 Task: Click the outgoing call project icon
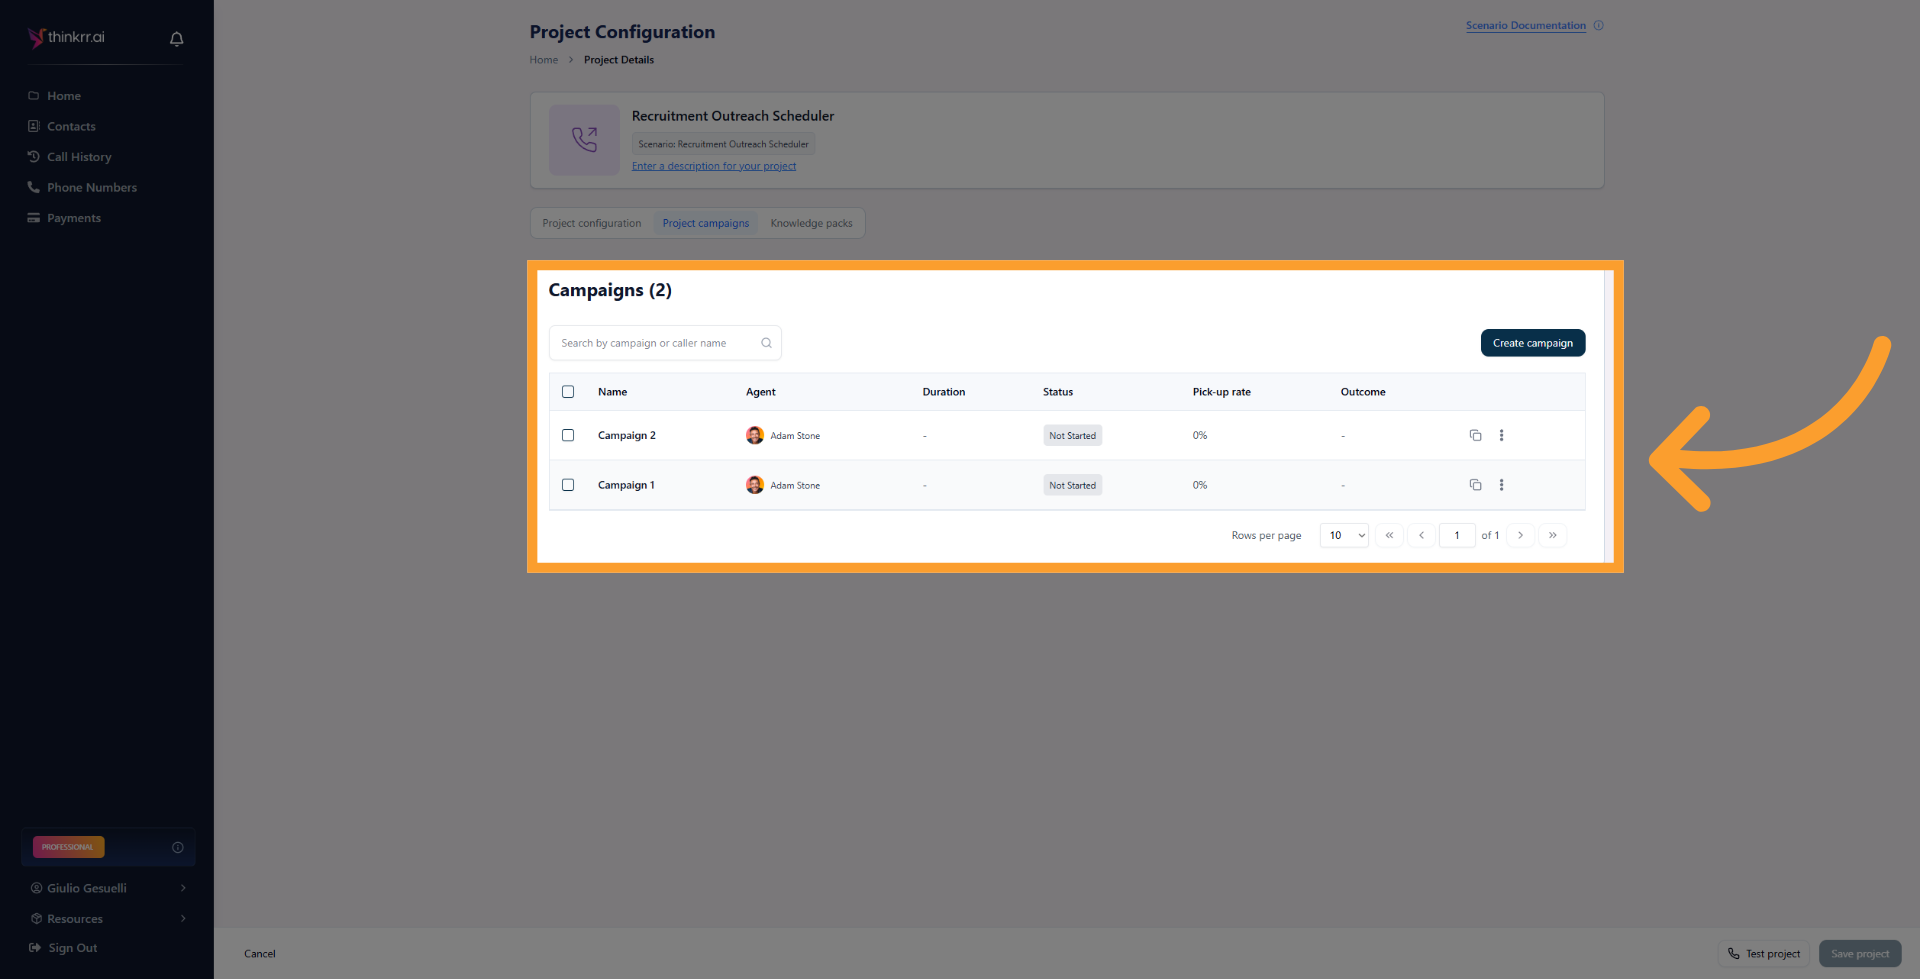[x=584, y=140]
